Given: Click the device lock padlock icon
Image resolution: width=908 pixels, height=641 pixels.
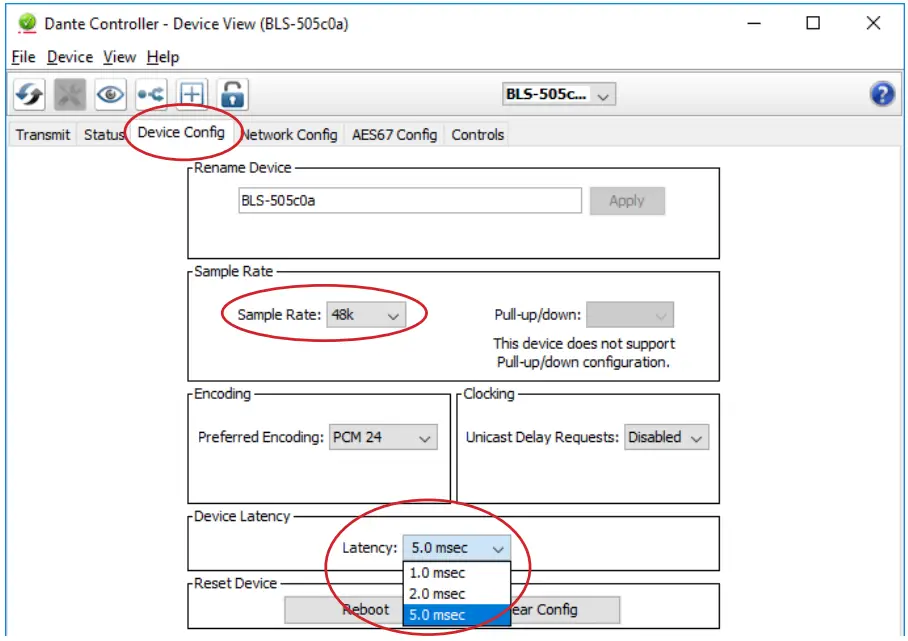Looking at the screenshot, I should pyautogui.click(x=233, y=94).
